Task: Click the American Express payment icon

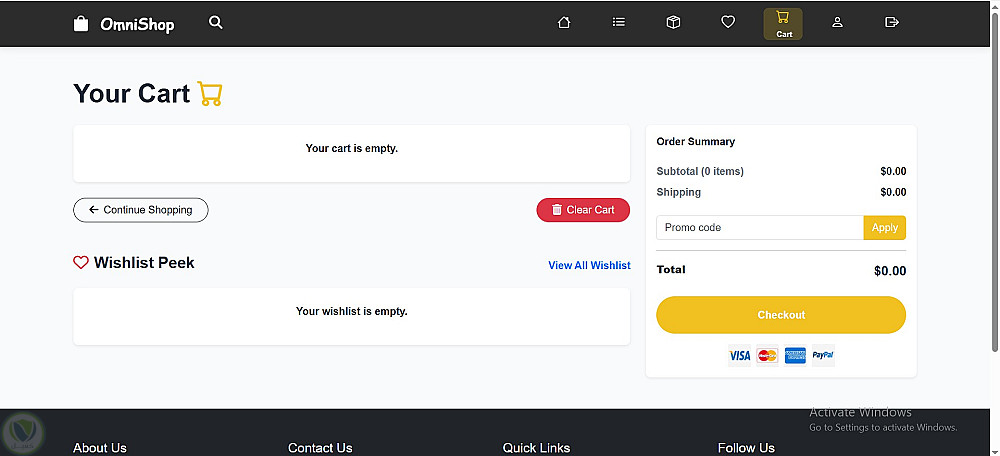Action: click(795, 355)
